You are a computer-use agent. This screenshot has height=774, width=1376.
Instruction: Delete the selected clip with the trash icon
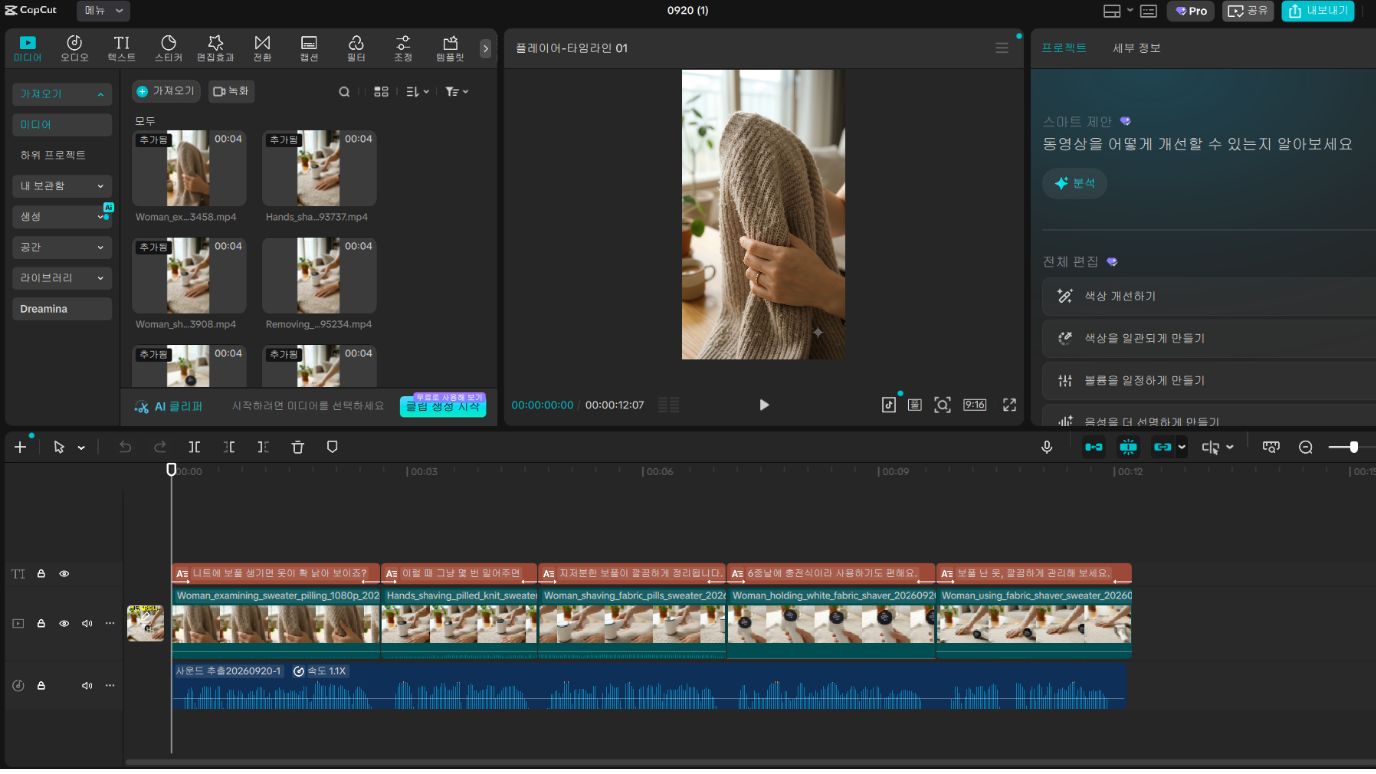click(x=297, y=447)
